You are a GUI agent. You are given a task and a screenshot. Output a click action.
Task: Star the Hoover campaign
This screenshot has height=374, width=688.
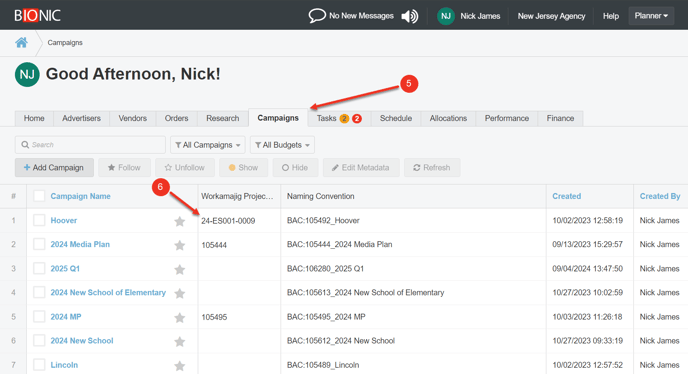click(x=179, y=221)
